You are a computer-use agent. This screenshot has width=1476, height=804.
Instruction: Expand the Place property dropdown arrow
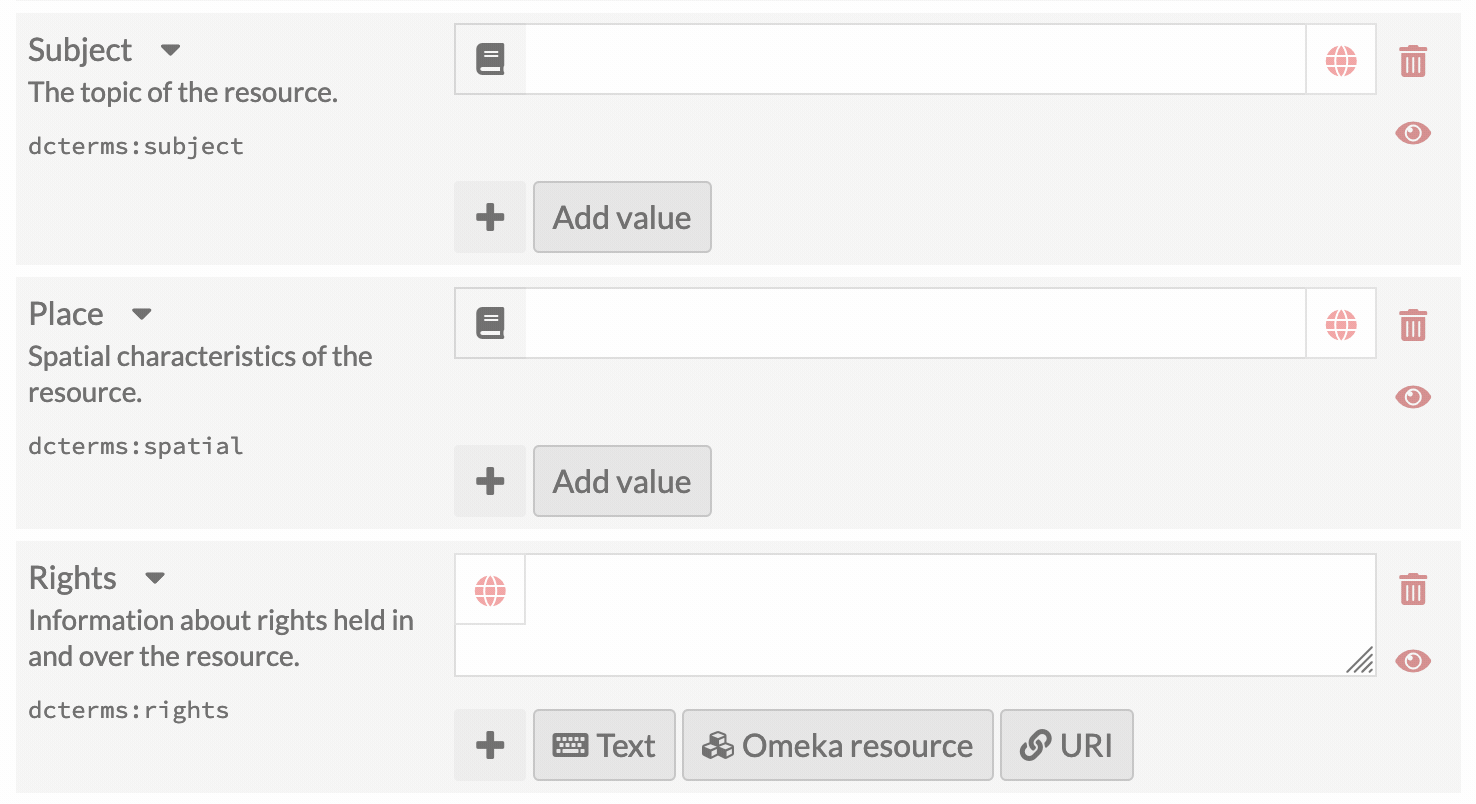pos(142,314)
